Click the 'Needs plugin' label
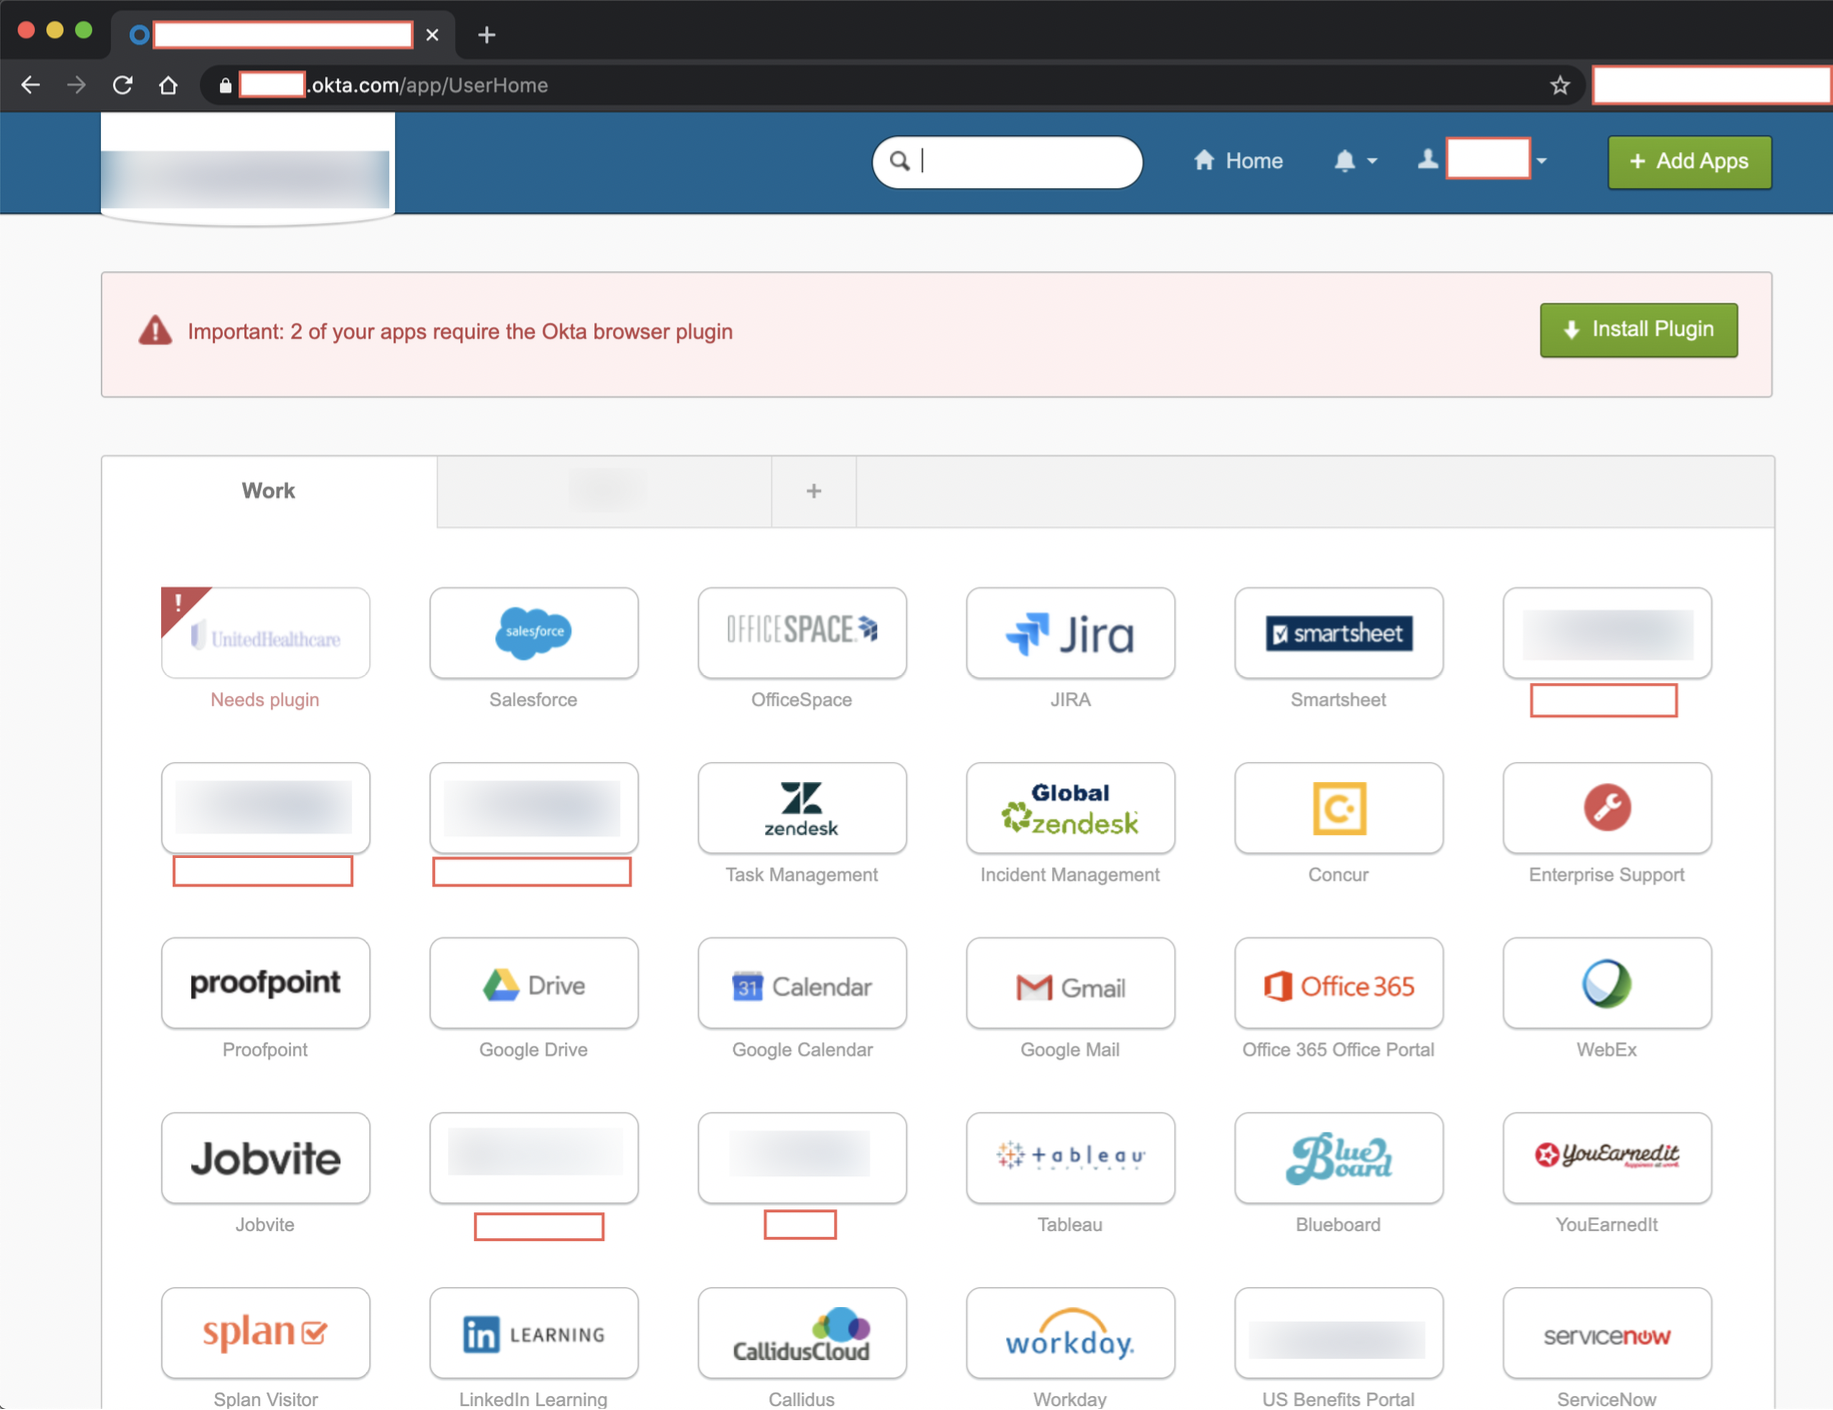The image size is (1833, 1410). (265, 700)
